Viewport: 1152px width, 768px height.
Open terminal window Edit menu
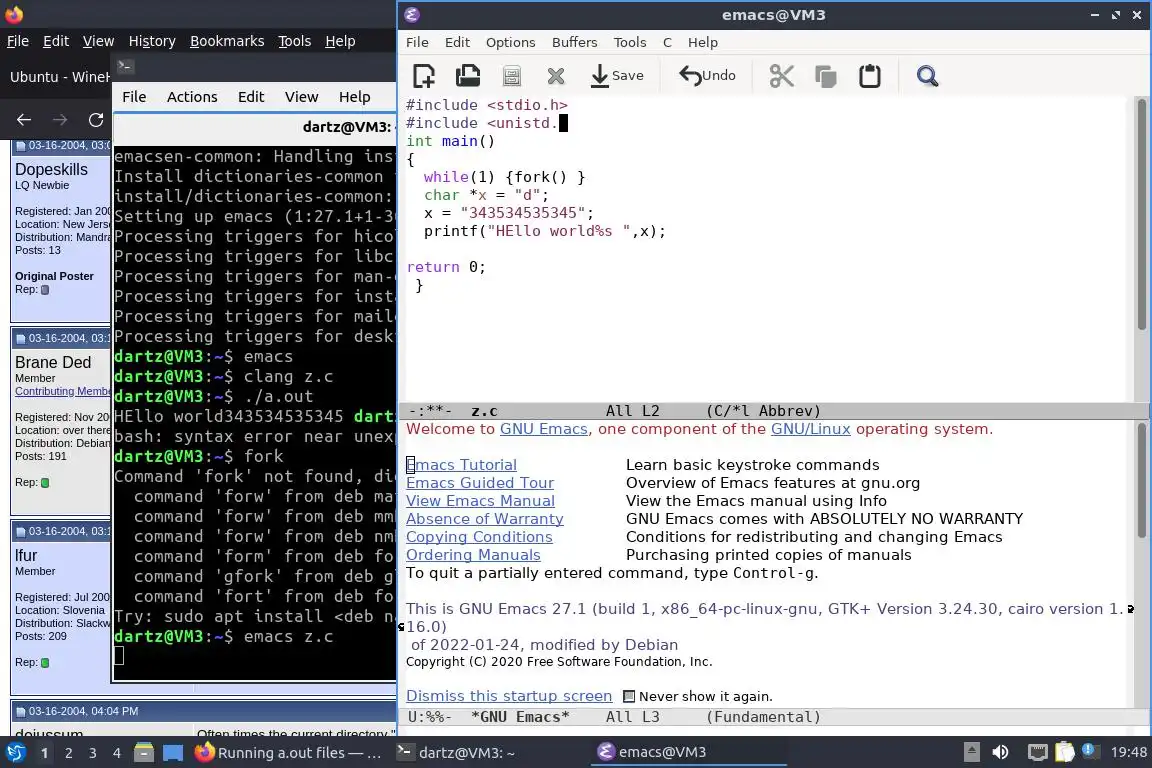[x=251, y=97]
